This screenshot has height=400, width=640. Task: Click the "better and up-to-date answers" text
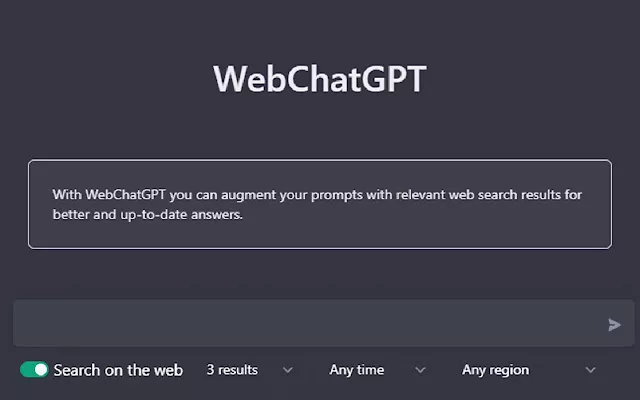pyautogui.click(x=147, y=215)
